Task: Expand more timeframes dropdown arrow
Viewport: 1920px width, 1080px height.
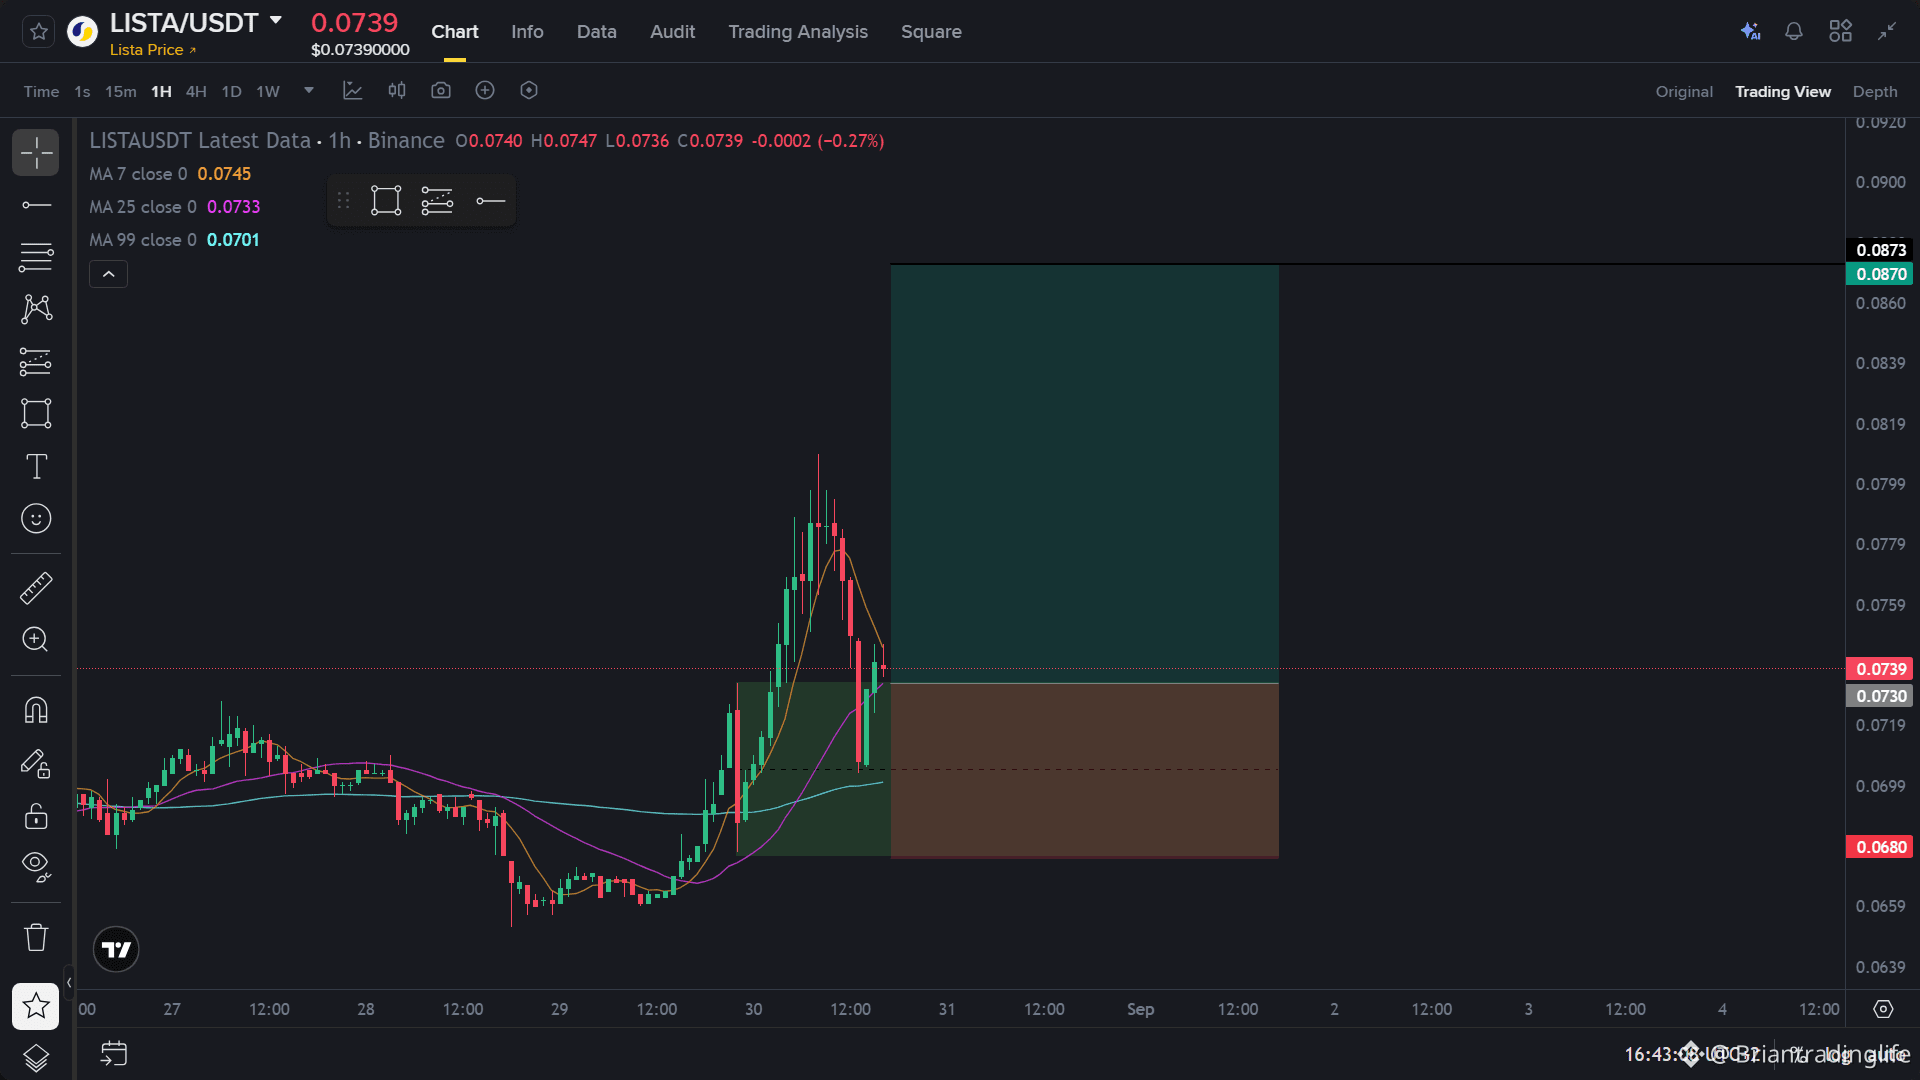Action: 309,90
